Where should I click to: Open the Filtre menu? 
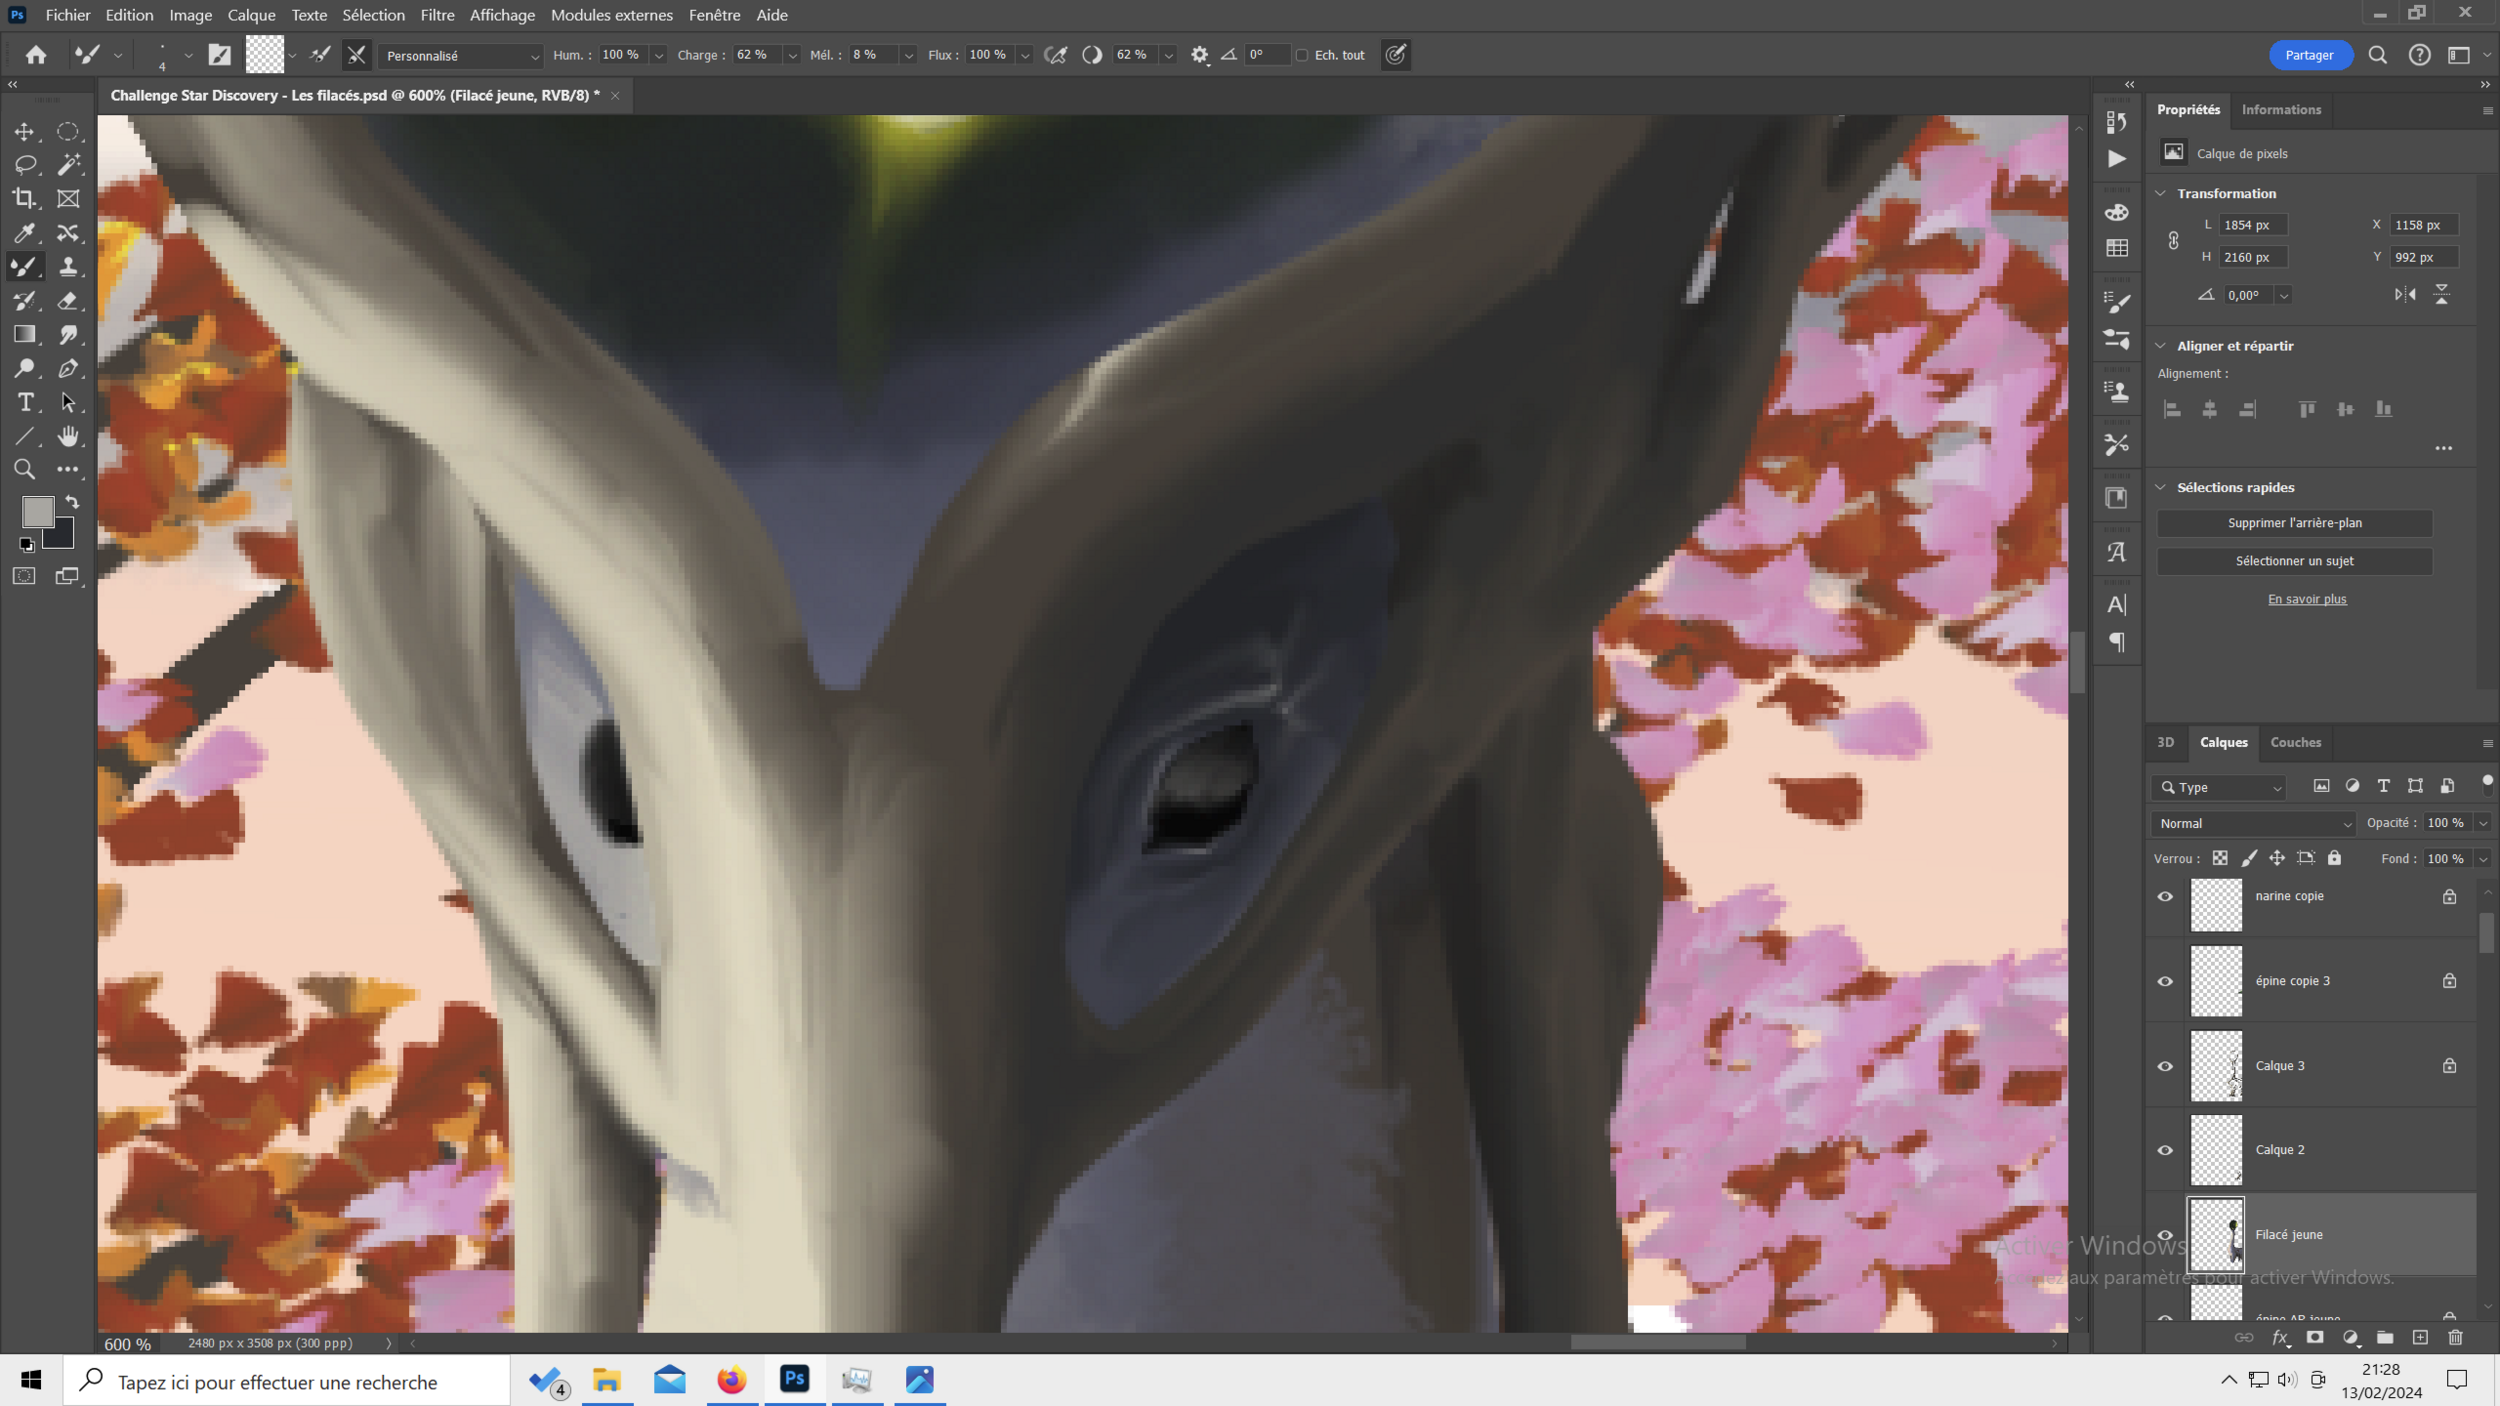pyautogui.click(x=437, y=15)
